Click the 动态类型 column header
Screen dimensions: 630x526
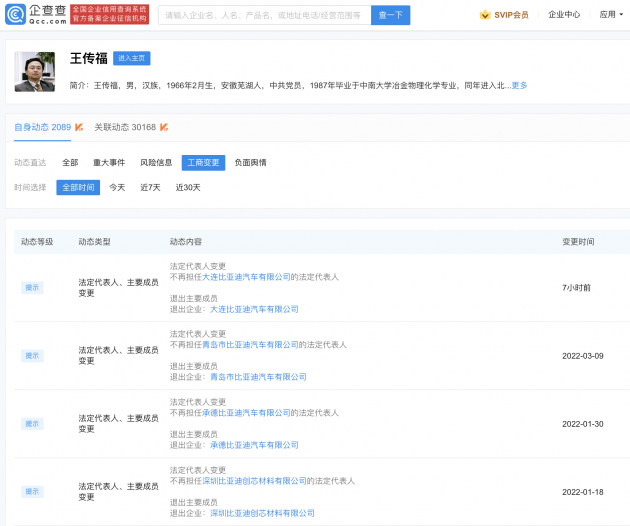pyautogui.click(x=94, y=242)
